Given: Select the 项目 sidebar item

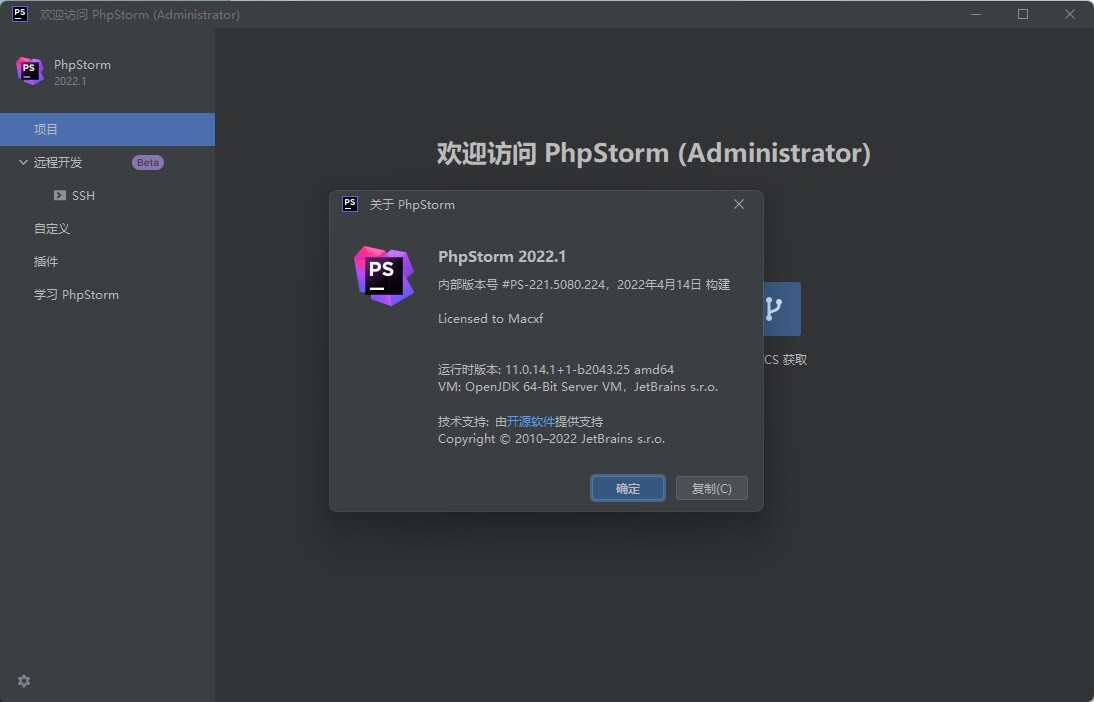Looking at the screenshot, I should click(107, 129).
